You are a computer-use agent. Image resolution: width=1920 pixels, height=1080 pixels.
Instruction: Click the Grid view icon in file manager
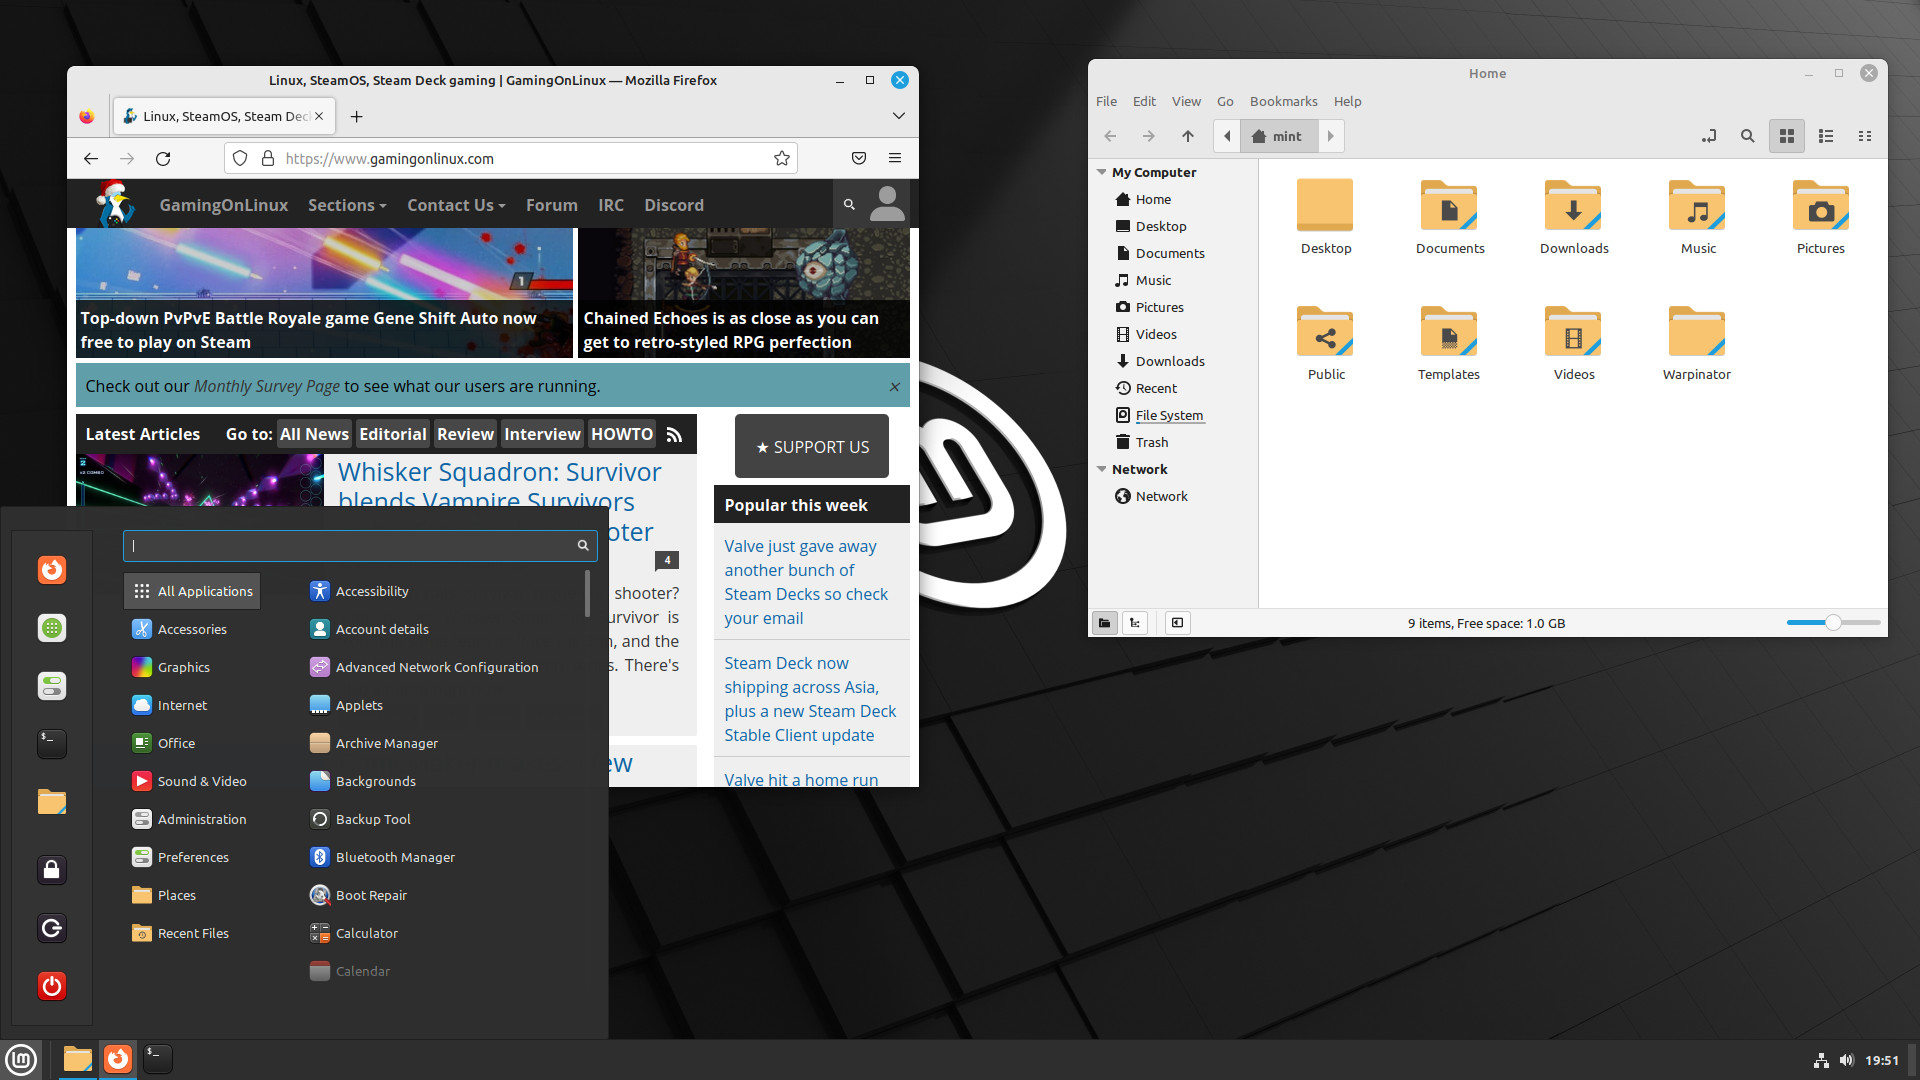pos(1787,136)
